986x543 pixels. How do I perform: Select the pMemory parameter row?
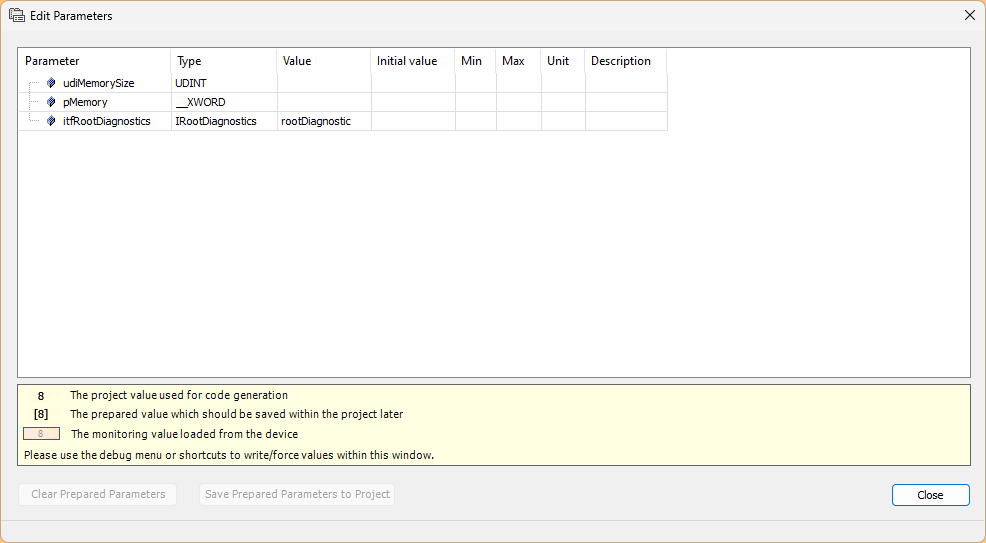pyautogui.click(x=343, y=102)
